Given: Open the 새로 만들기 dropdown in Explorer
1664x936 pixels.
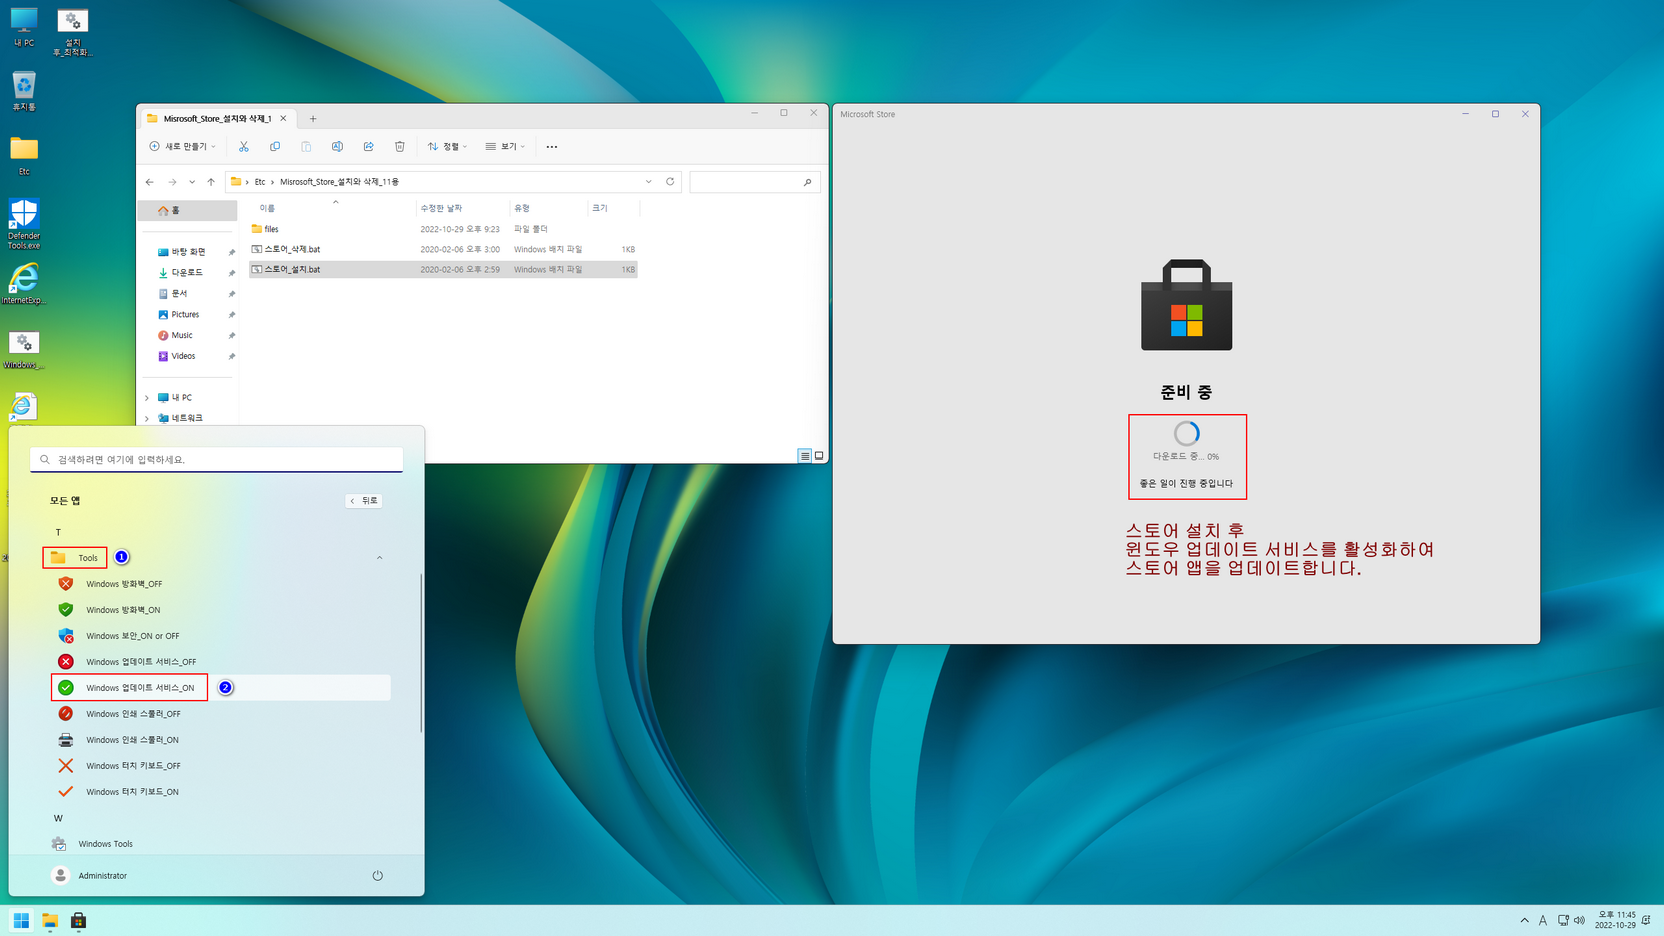Looking at the screenshot, I should pyautogui.click(x=182, y=147).
